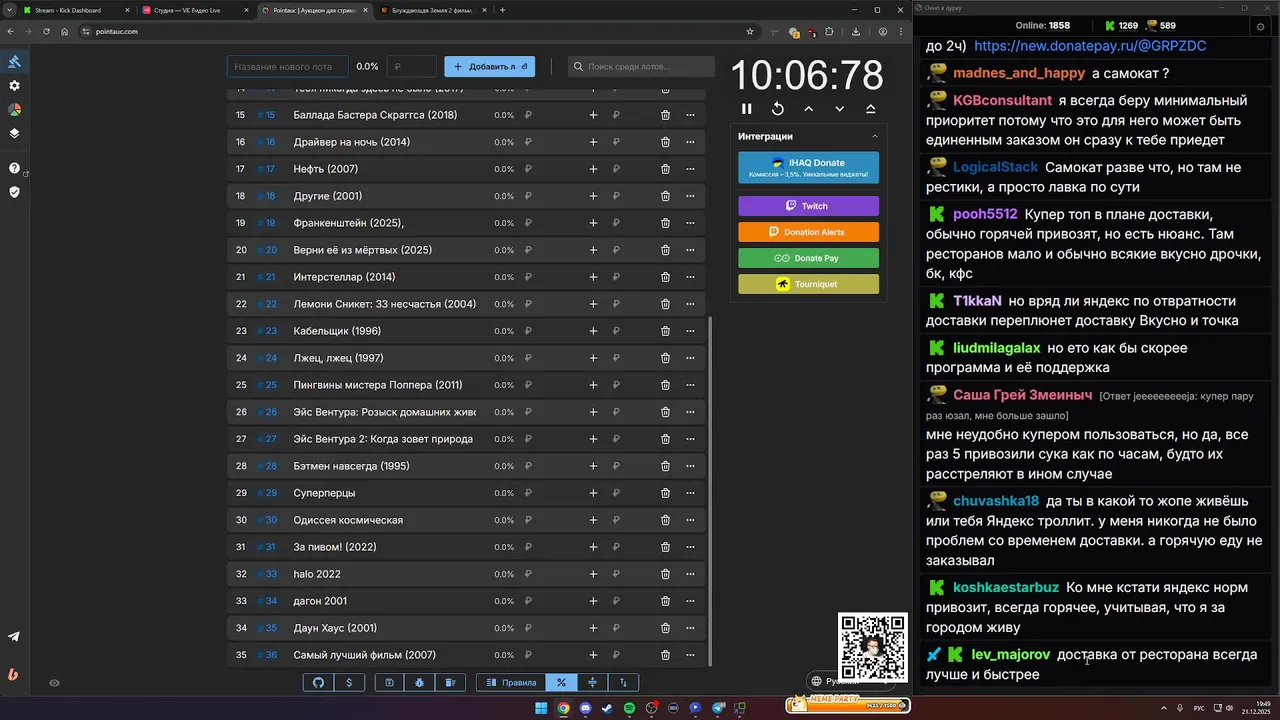Click the bug report toolbar button

pos(420,683)
